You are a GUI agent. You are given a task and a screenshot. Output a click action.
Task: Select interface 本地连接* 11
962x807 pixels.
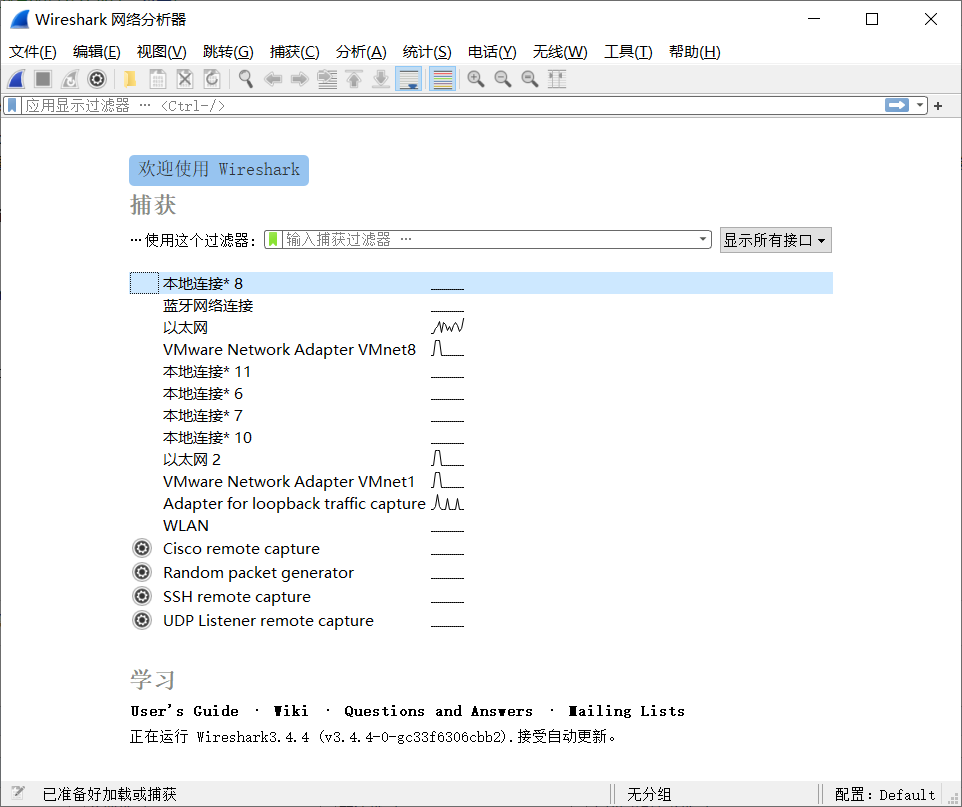click(481, 372)
